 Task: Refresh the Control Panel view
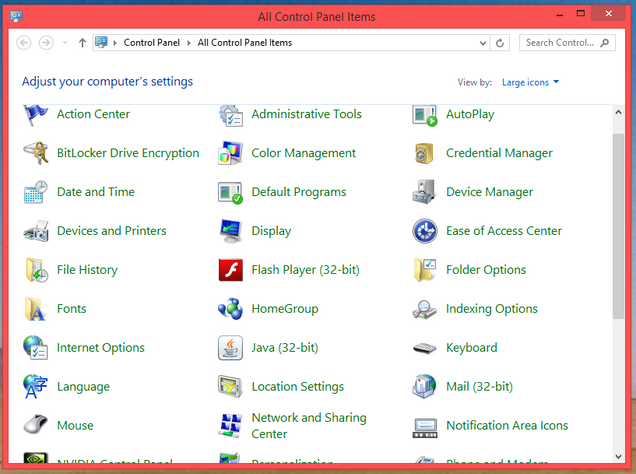[x=500, y=43]
